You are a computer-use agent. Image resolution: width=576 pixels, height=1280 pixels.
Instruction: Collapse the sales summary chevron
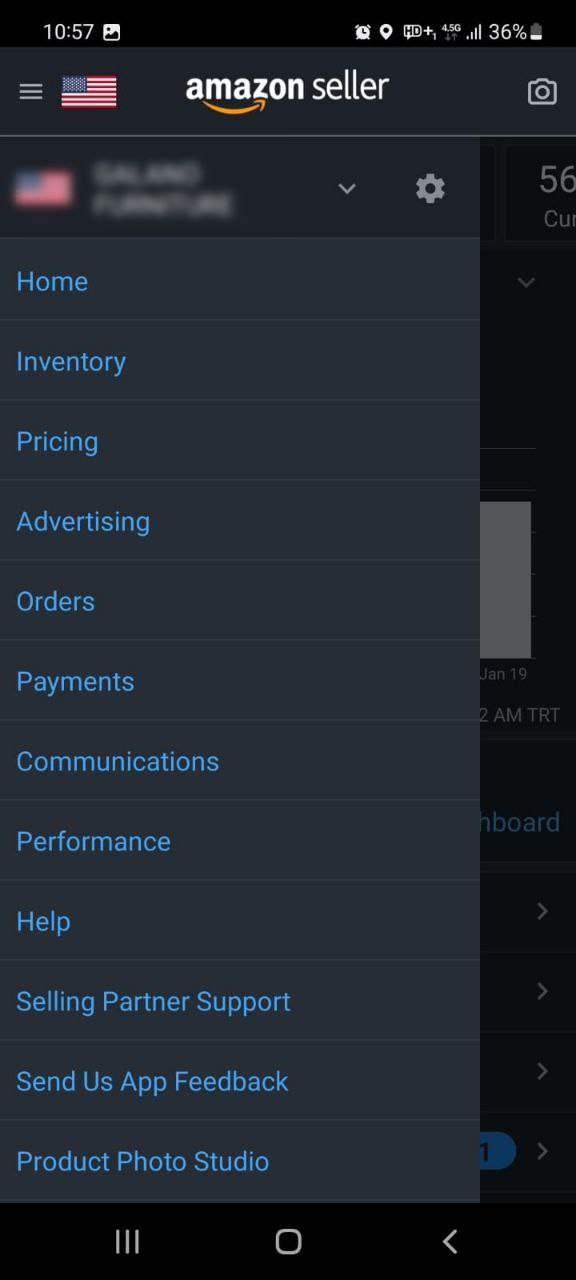click(527, 282)
